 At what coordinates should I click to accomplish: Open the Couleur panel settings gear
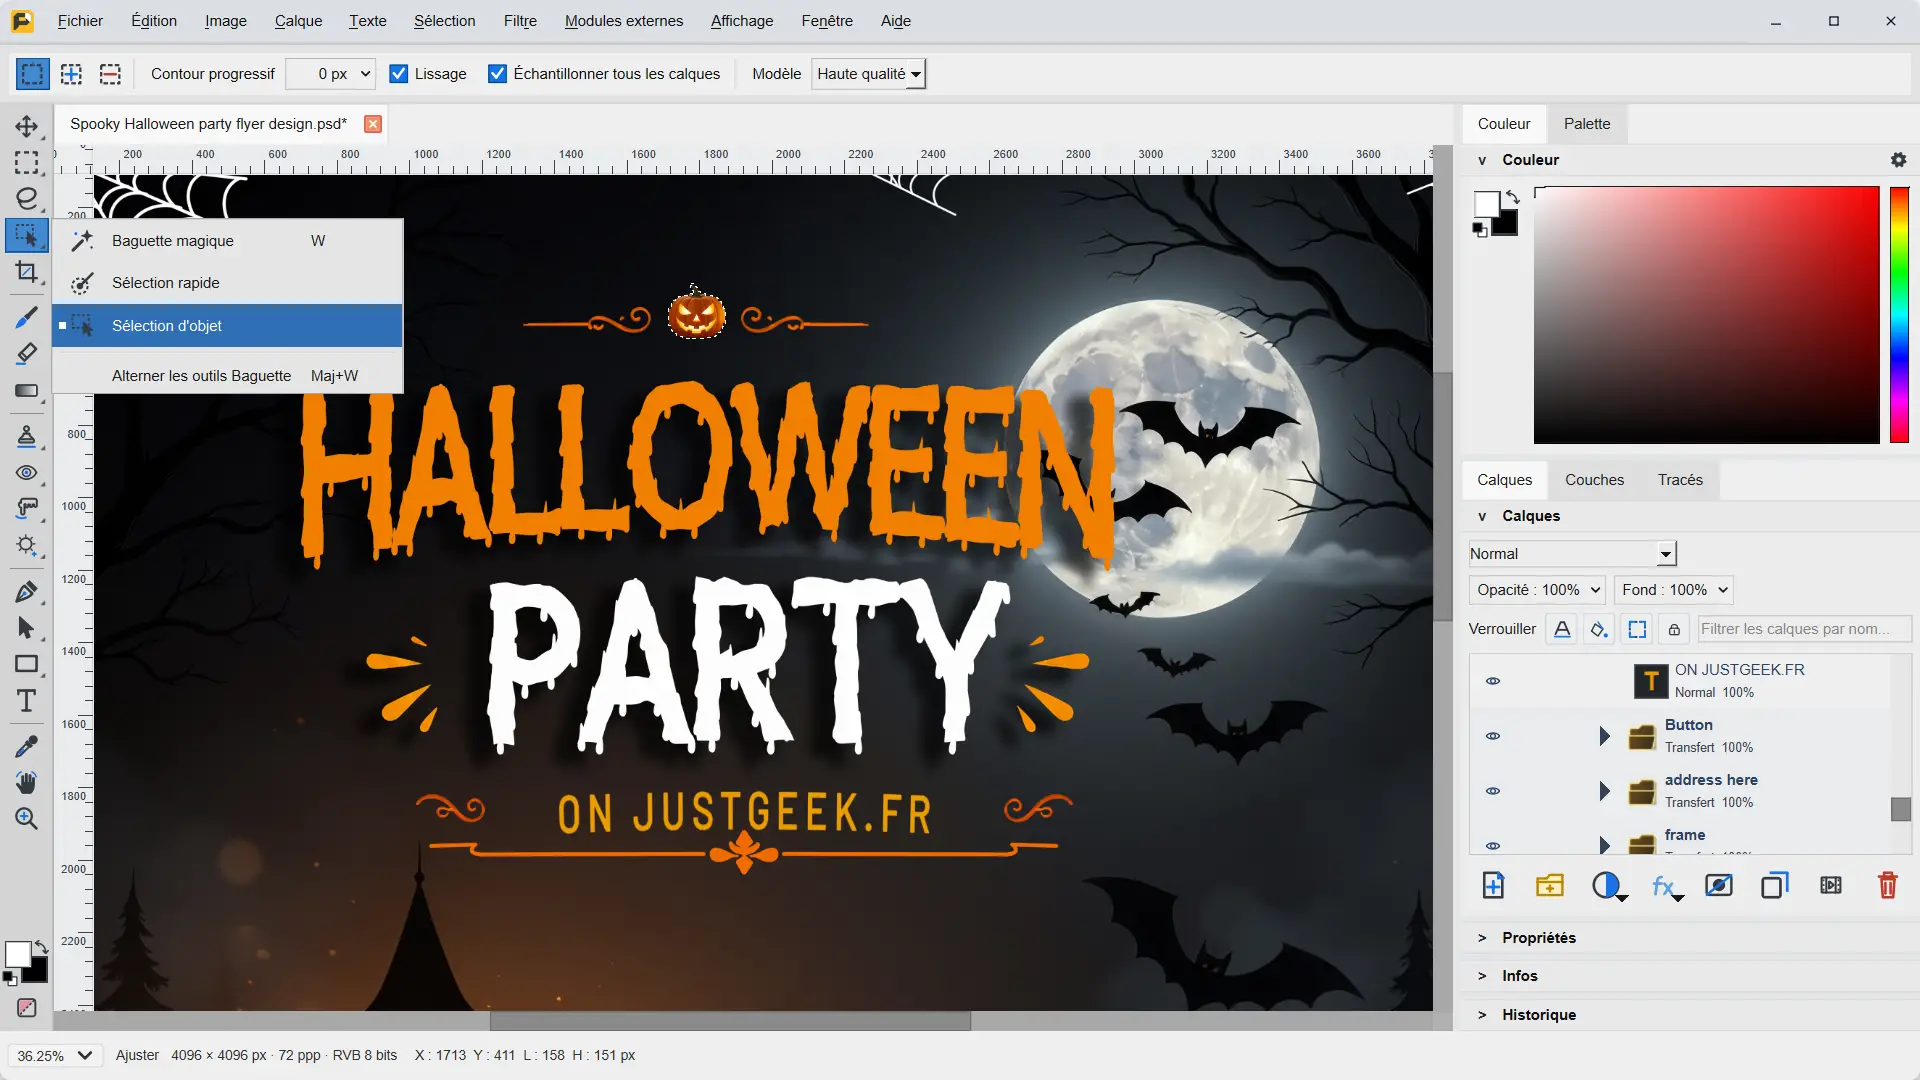pyautogui.click(x=1898, y=160)
